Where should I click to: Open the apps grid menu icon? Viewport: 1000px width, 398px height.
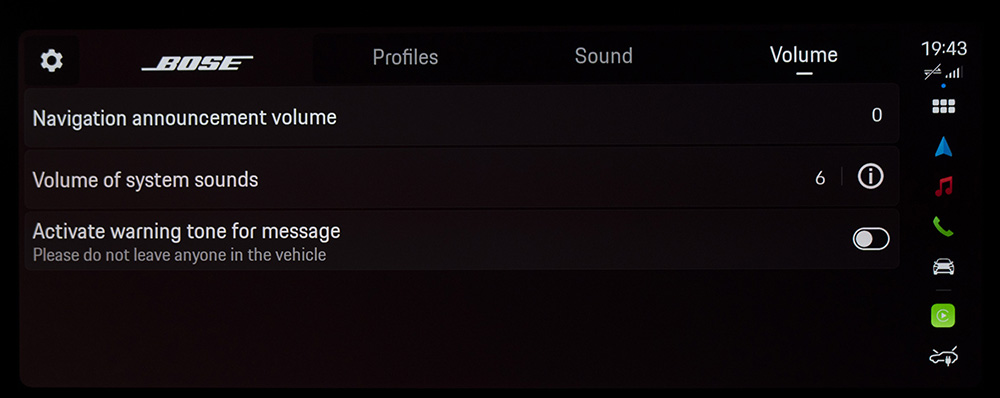click(943, 107)
